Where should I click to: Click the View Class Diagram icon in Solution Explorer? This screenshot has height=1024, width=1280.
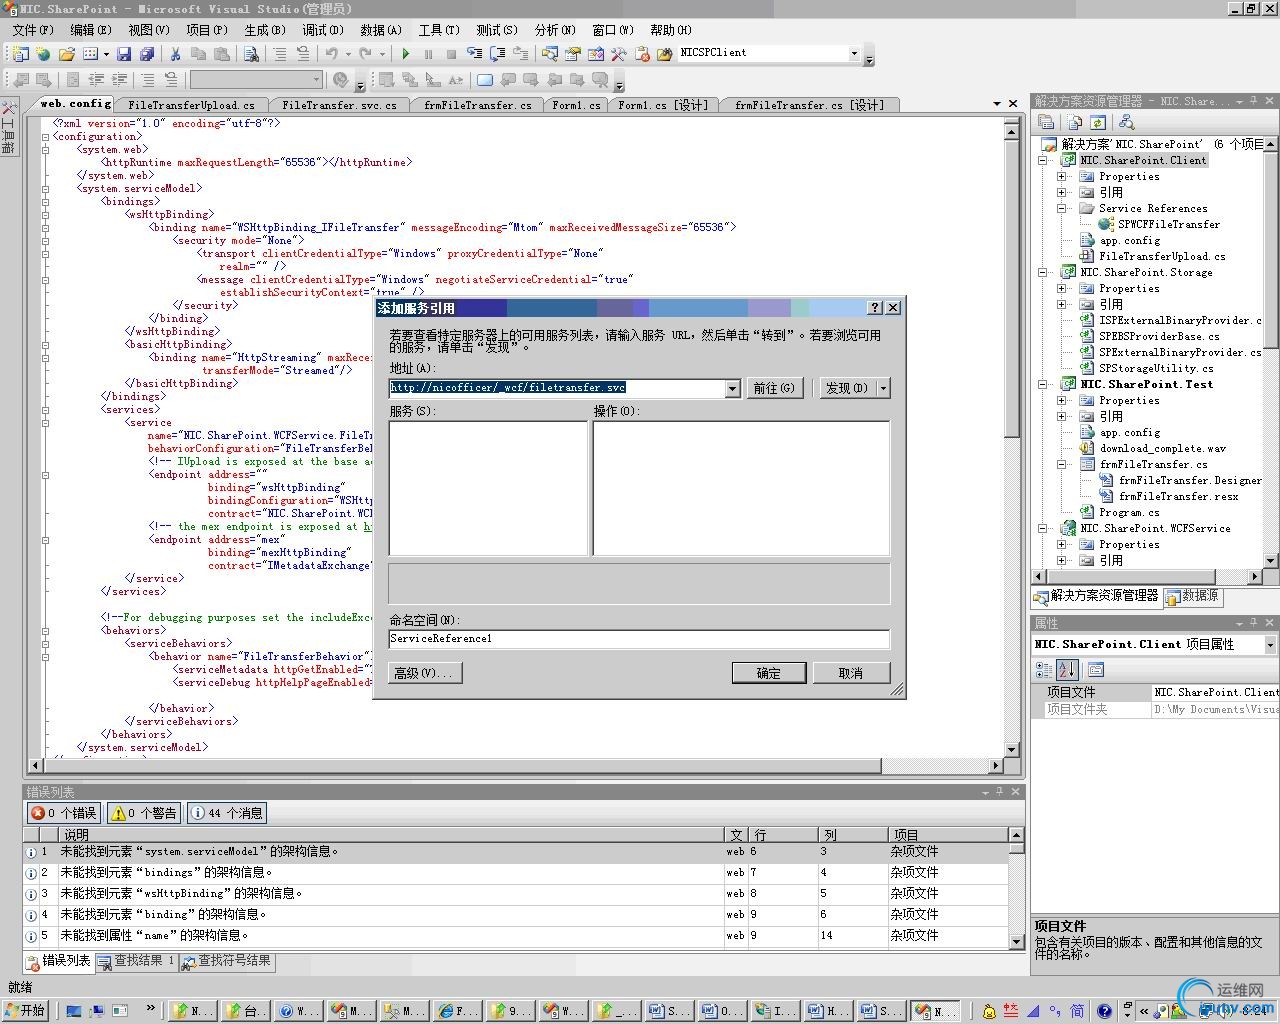coord(1126,122)
